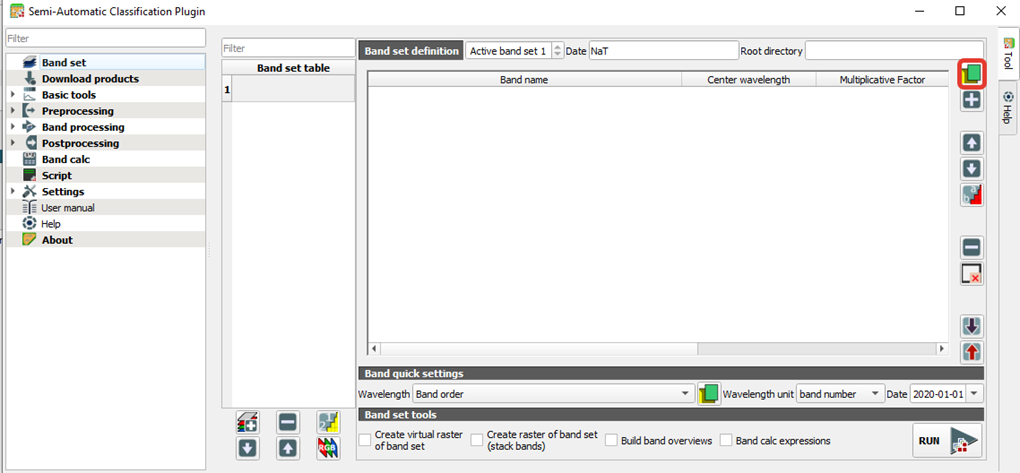Toggle Build band overviews checkbox

(x=611, y=440)
